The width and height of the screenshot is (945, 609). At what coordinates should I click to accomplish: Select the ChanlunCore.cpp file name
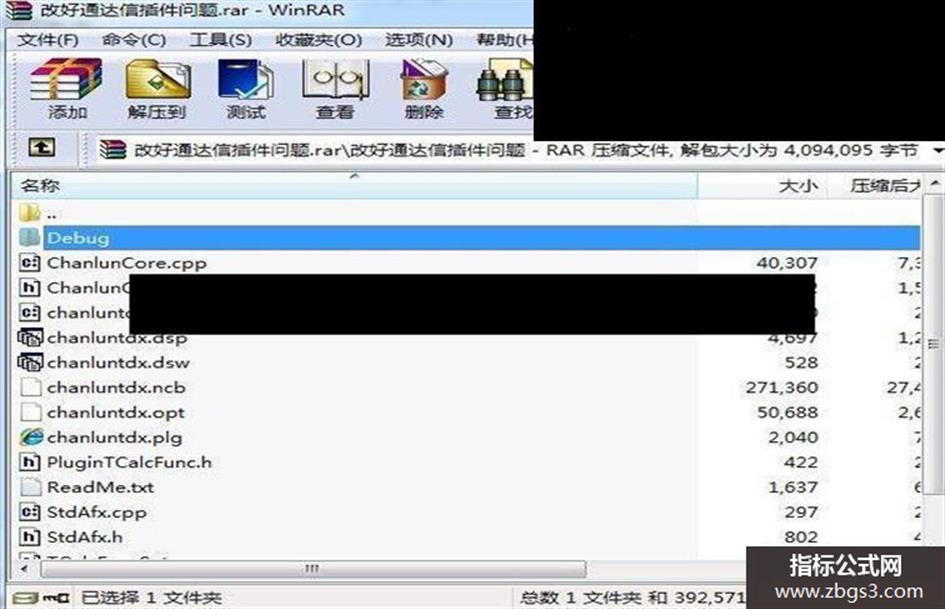click(x=127, y=263)
